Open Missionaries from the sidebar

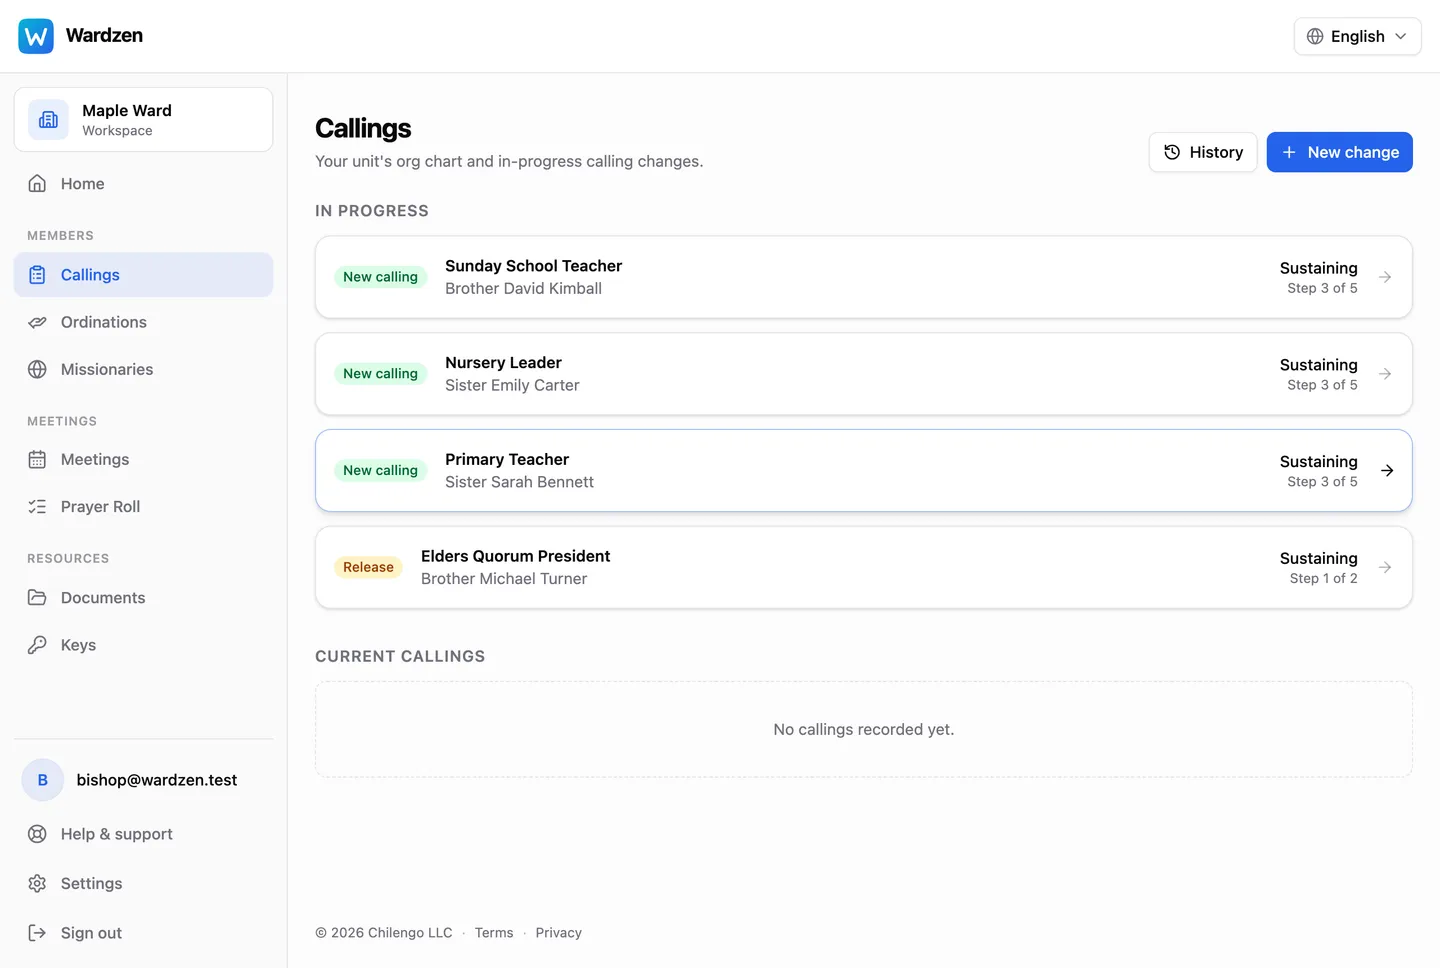(143, 369)
